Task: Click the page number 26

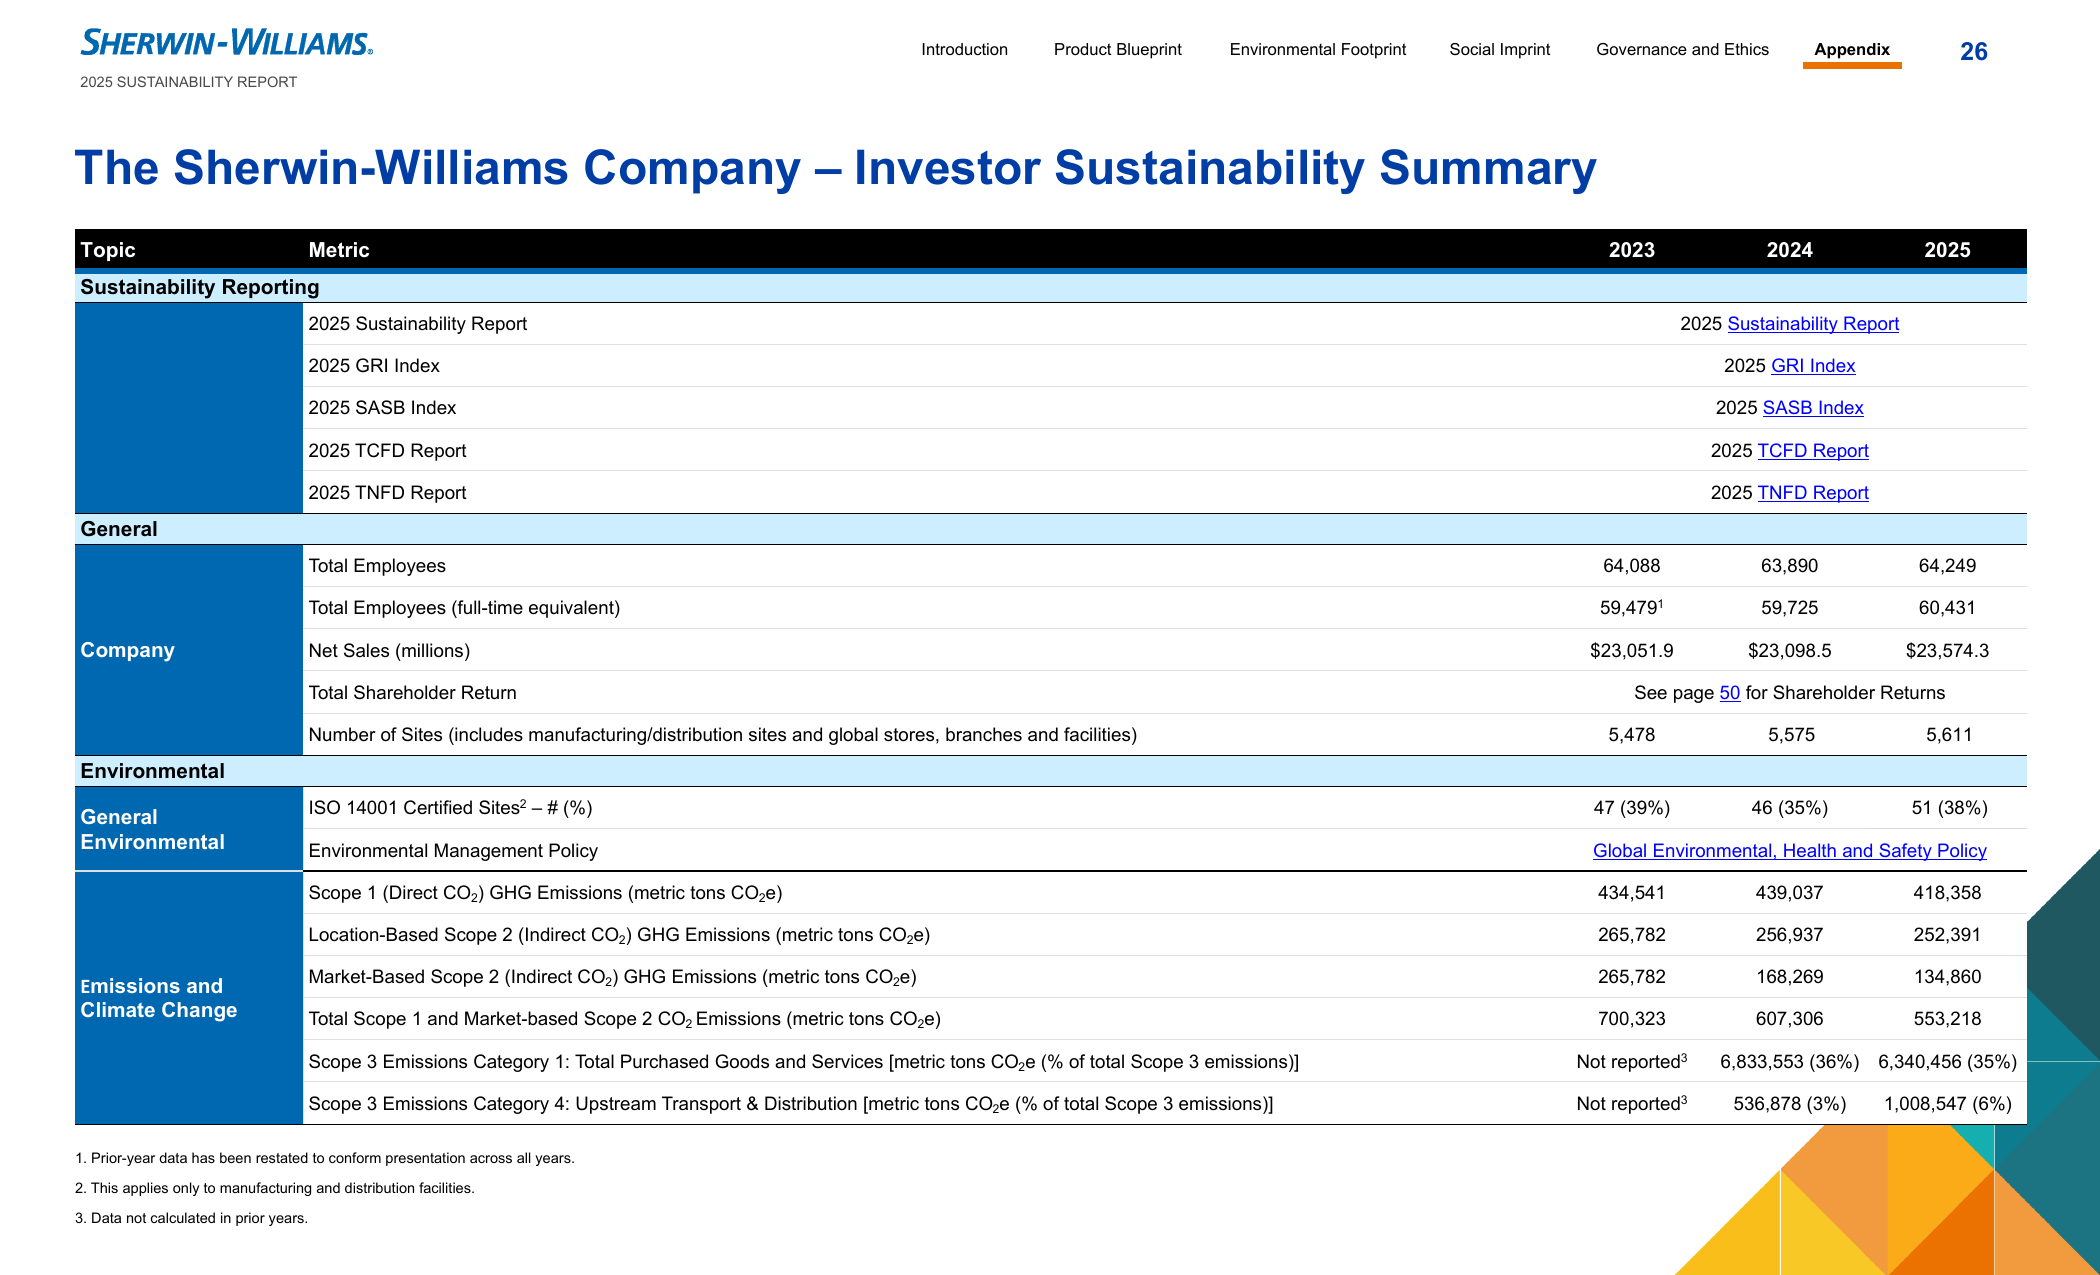Action: pyautogui.click(x=1973, y=52)
